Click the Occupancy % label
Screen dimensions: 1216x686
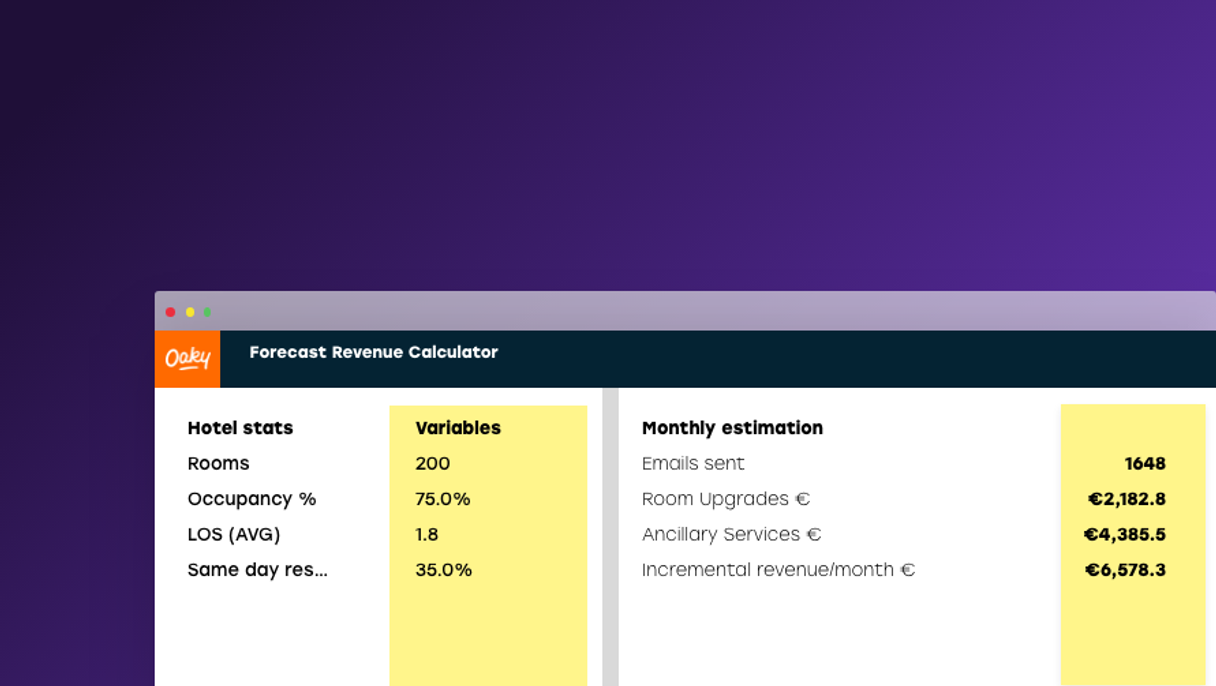click(x=252, y=499)
